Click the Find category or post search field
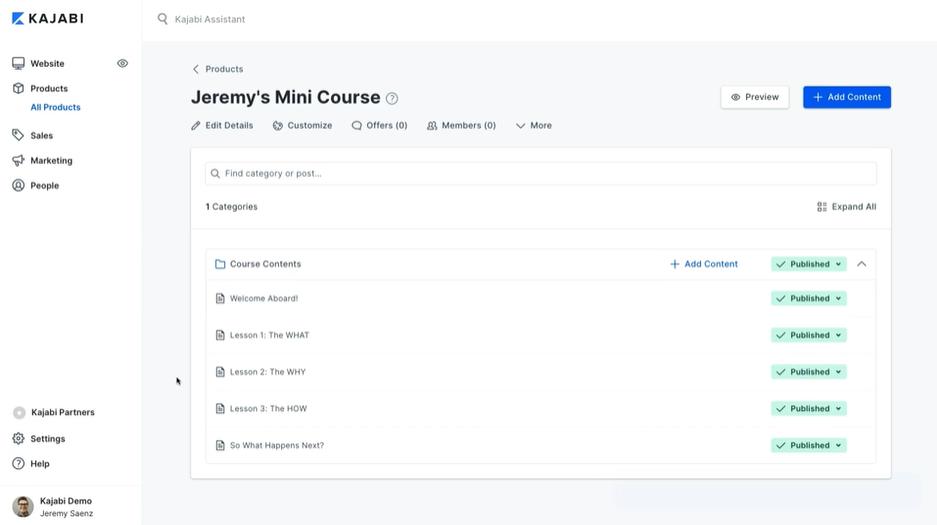Image resolution: width=937 pixels, height=525 pixels. [x=540, y=173]
